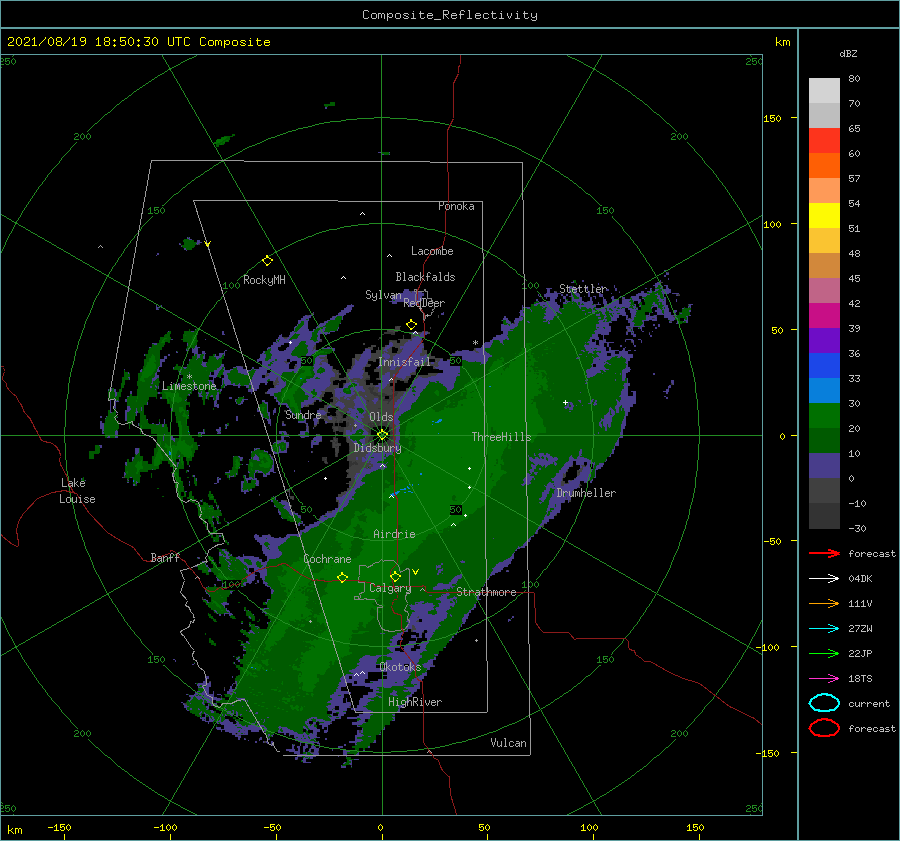Click the green 22JP arrow icon
The image size is (900, 841).
(x=824, y=653)
